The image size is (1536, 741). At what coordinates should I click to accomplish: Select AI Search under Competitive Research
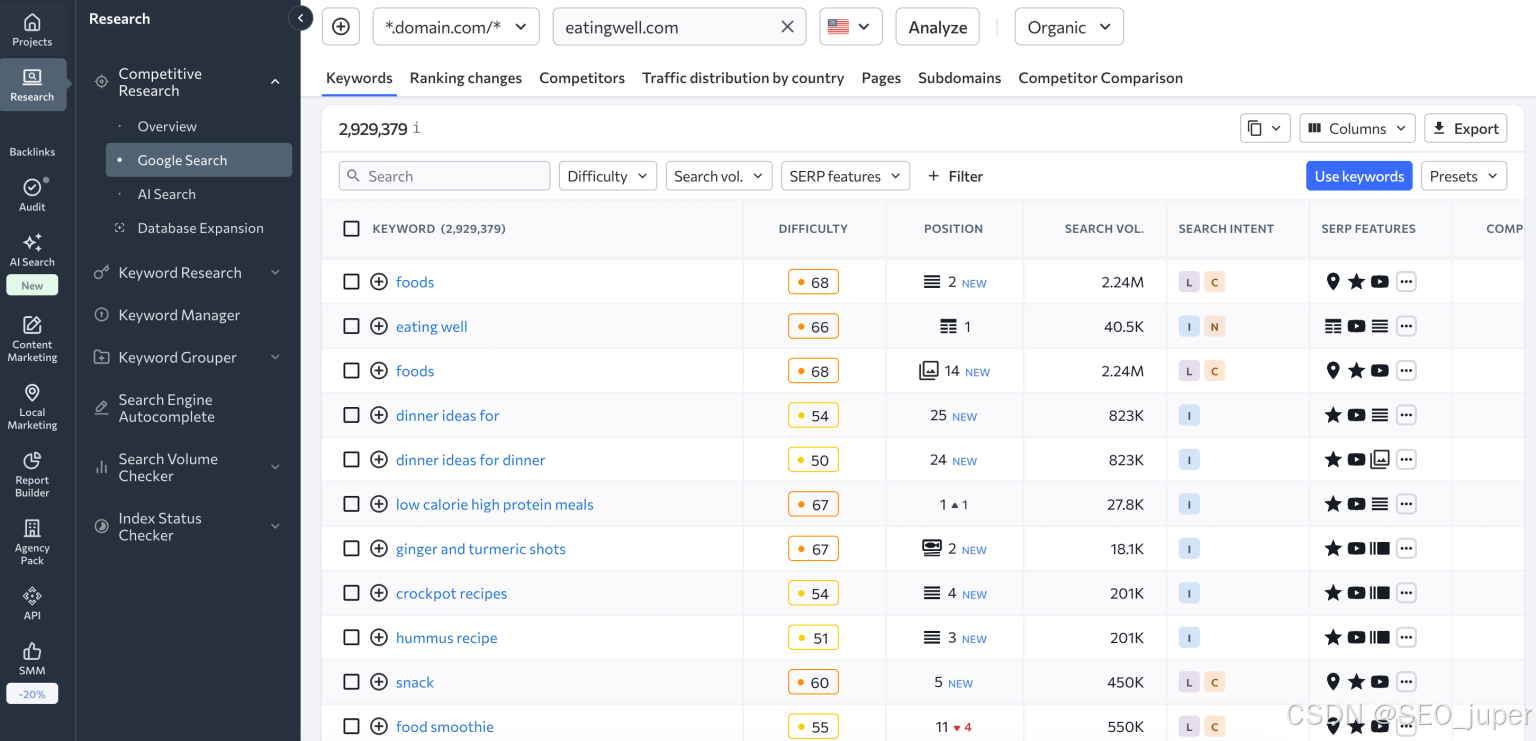tap(167, 194)
